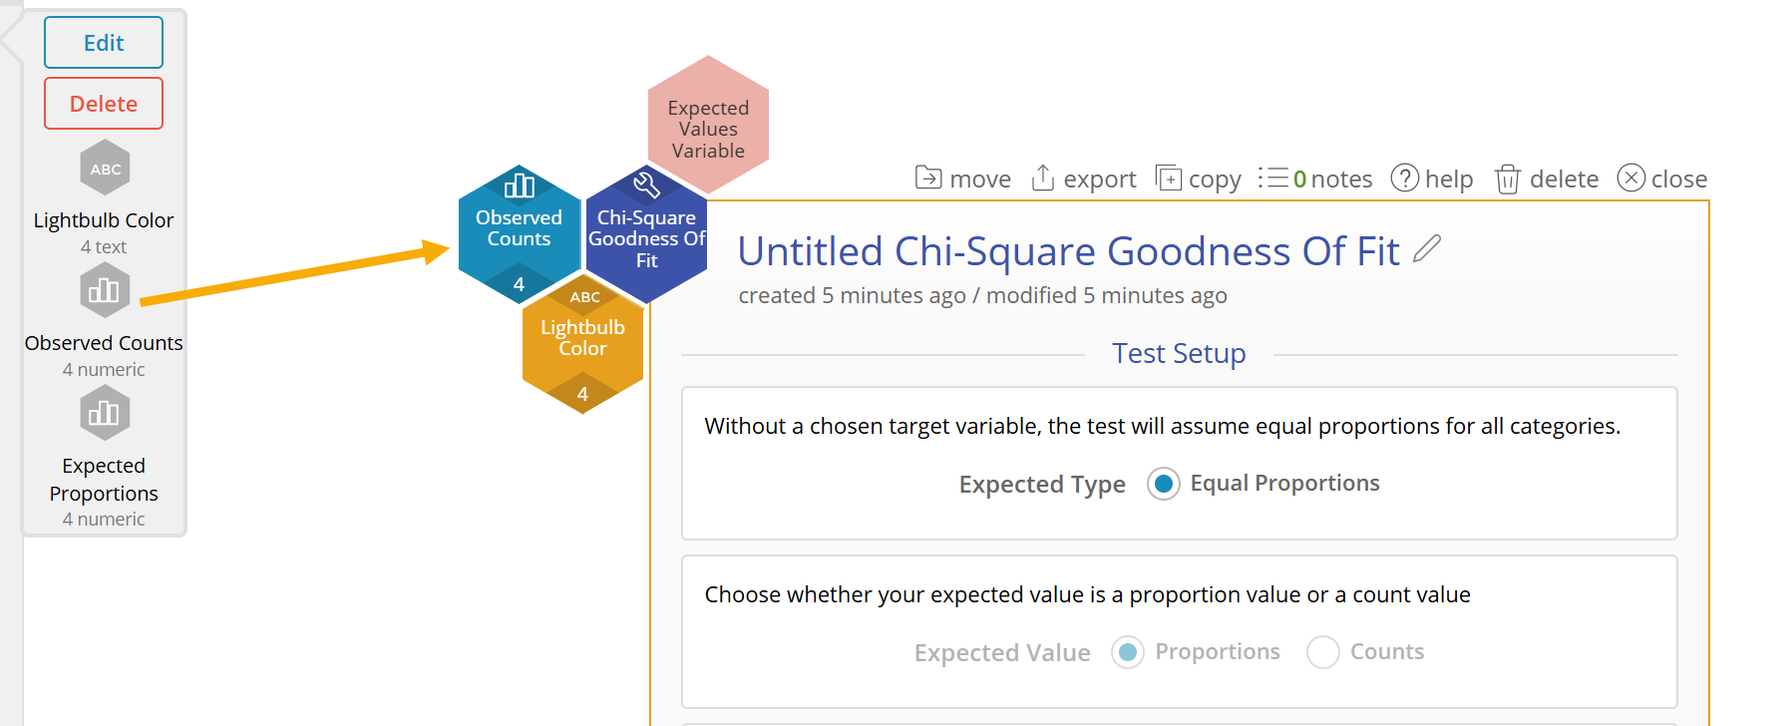Image resolution: width=1791 pixels, height=726 pixels.
Task: Click the pencil icon to rename the title
Action: click(x=1427, y=249)
